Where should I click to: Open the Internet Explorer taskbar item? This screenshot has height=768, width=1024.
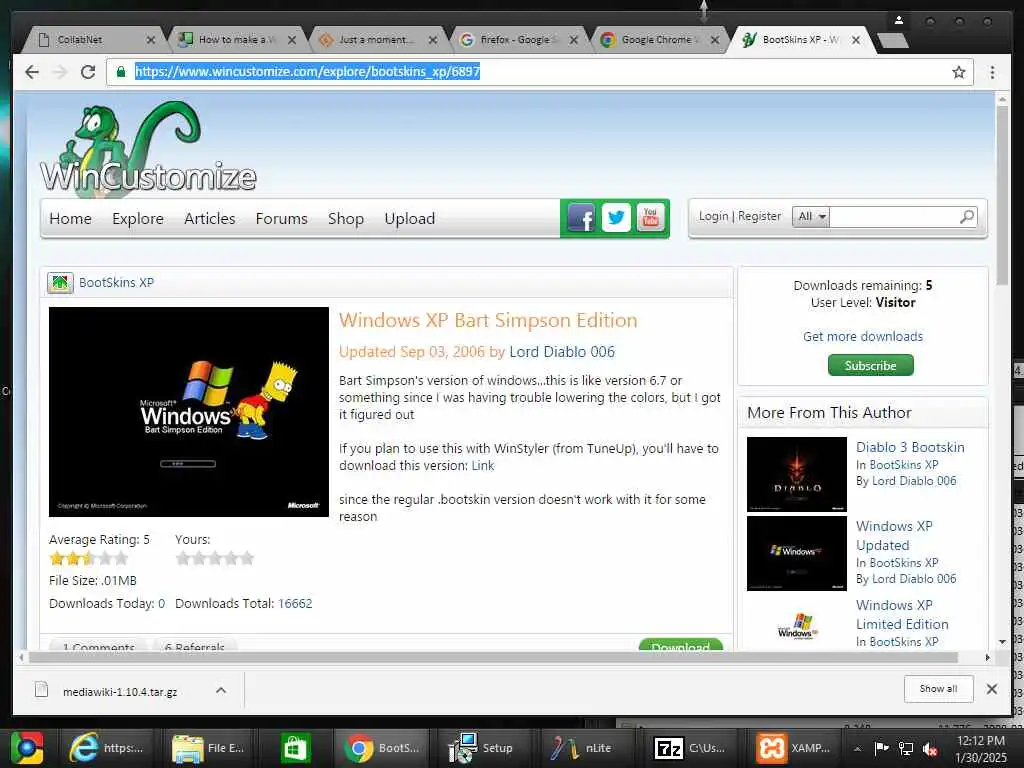(x=107, y=748)
